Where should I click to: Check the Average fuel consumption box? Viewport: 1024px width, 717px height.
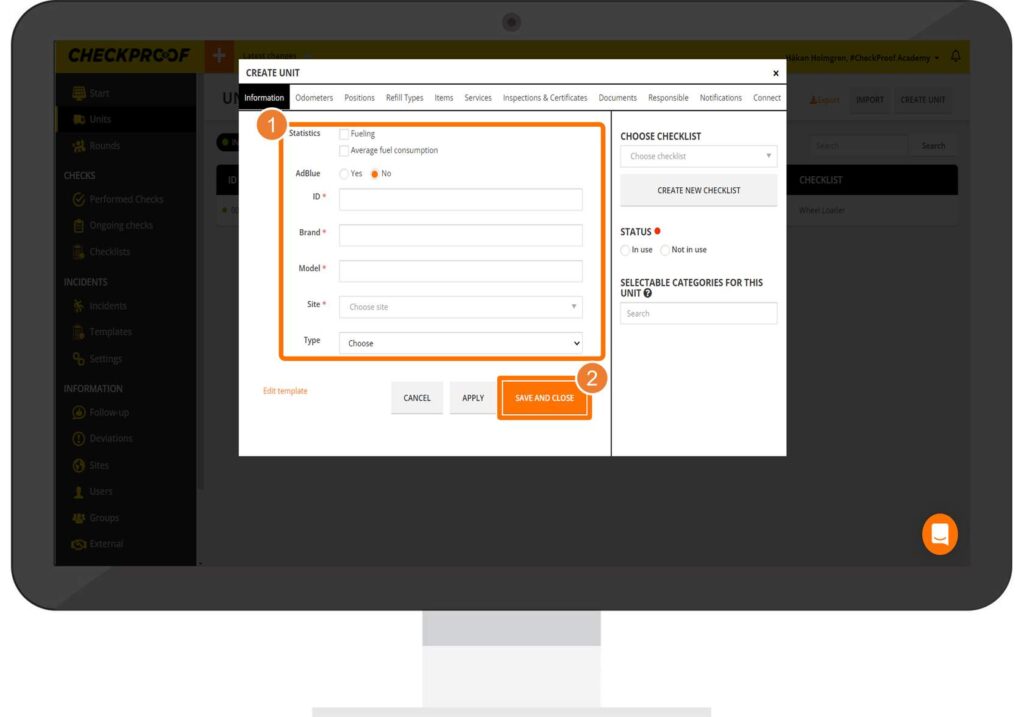(344, 151)
